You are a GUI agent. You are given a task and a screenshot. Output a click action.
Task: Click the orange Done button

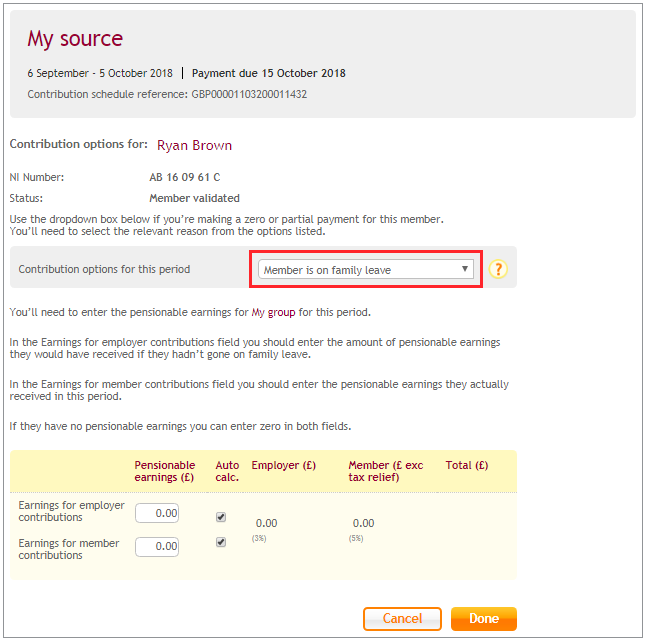484,619
